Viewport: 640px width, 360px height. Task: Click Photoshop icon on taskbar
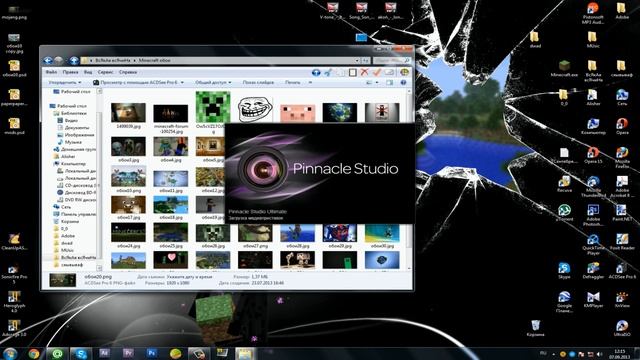pos(152,353)
